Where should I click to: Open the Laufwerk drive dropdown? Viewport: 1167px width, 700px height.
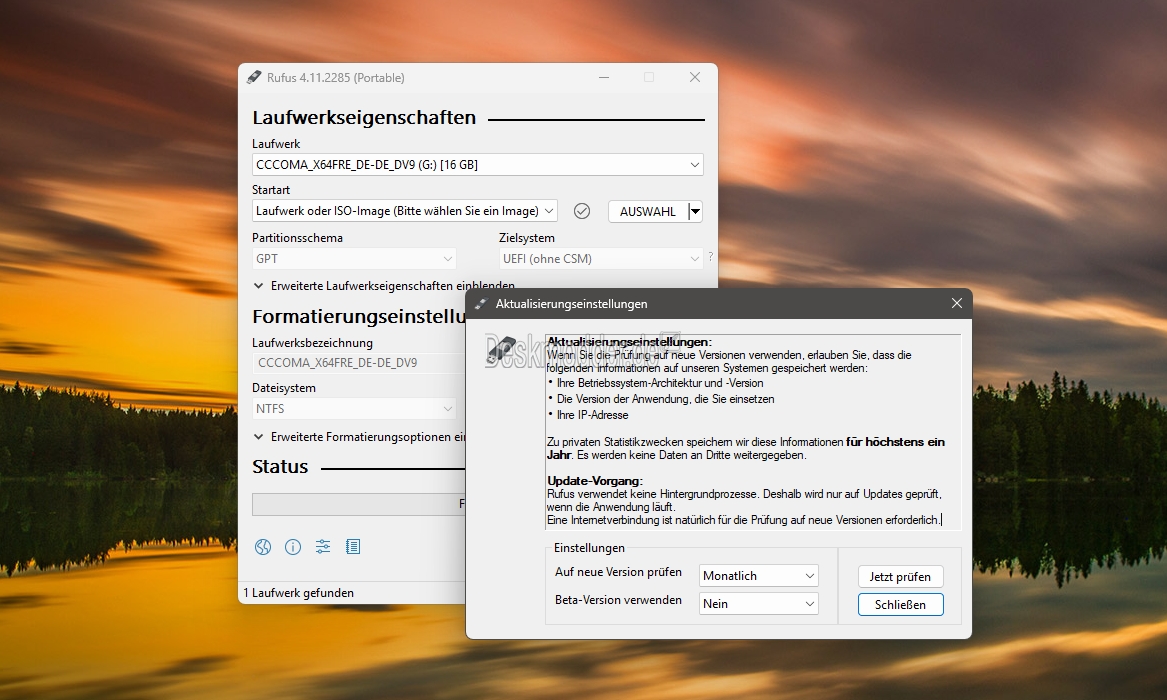[x=477, y=165]
